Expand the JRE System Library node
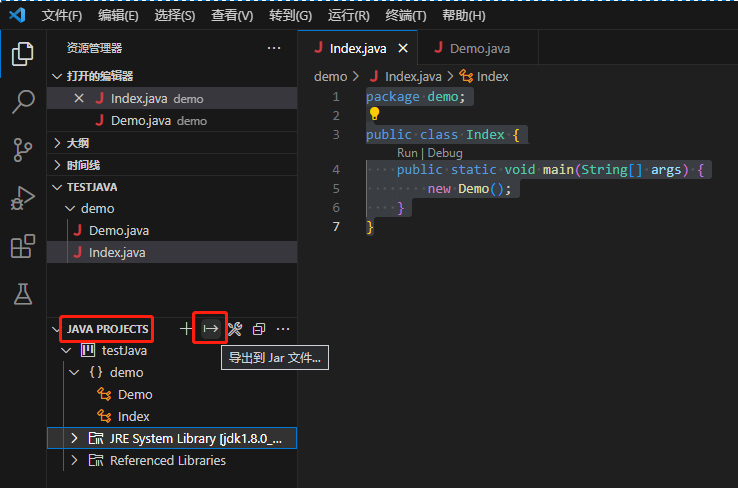Image resolution: width=738 pixels, height=488 pixels. 74,438
